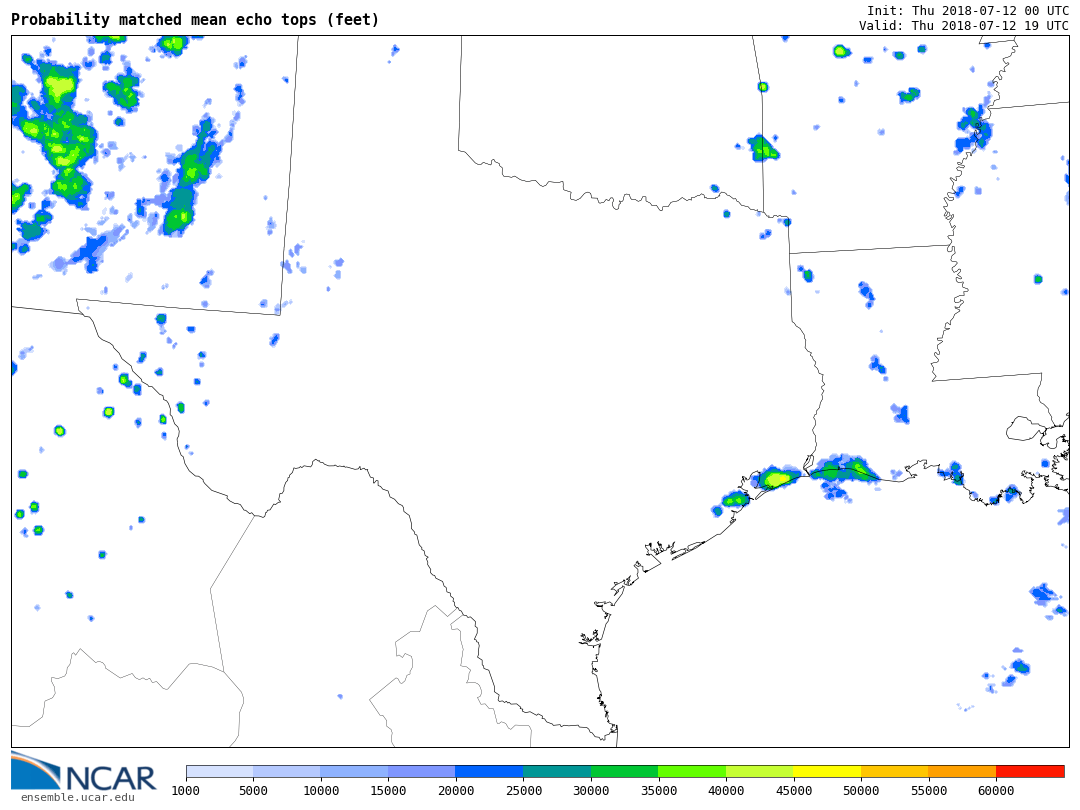Select the Valid timestamp text

pos(963,26)
